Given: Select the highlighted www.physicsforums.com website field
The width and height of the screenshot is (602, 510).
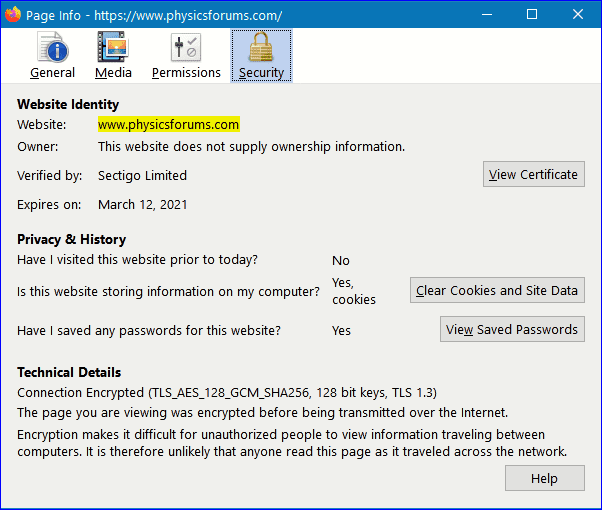Looking at the screenshot, I should point(168,125).
